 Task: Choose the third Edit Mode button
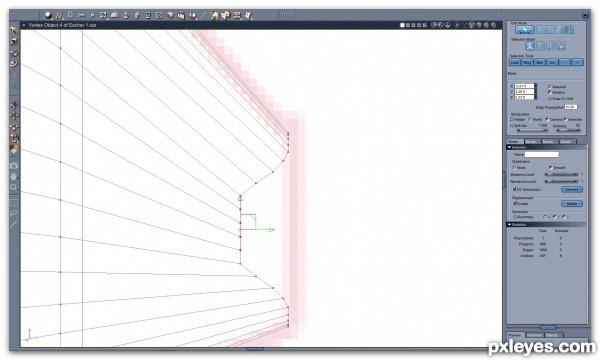[566, 29]
